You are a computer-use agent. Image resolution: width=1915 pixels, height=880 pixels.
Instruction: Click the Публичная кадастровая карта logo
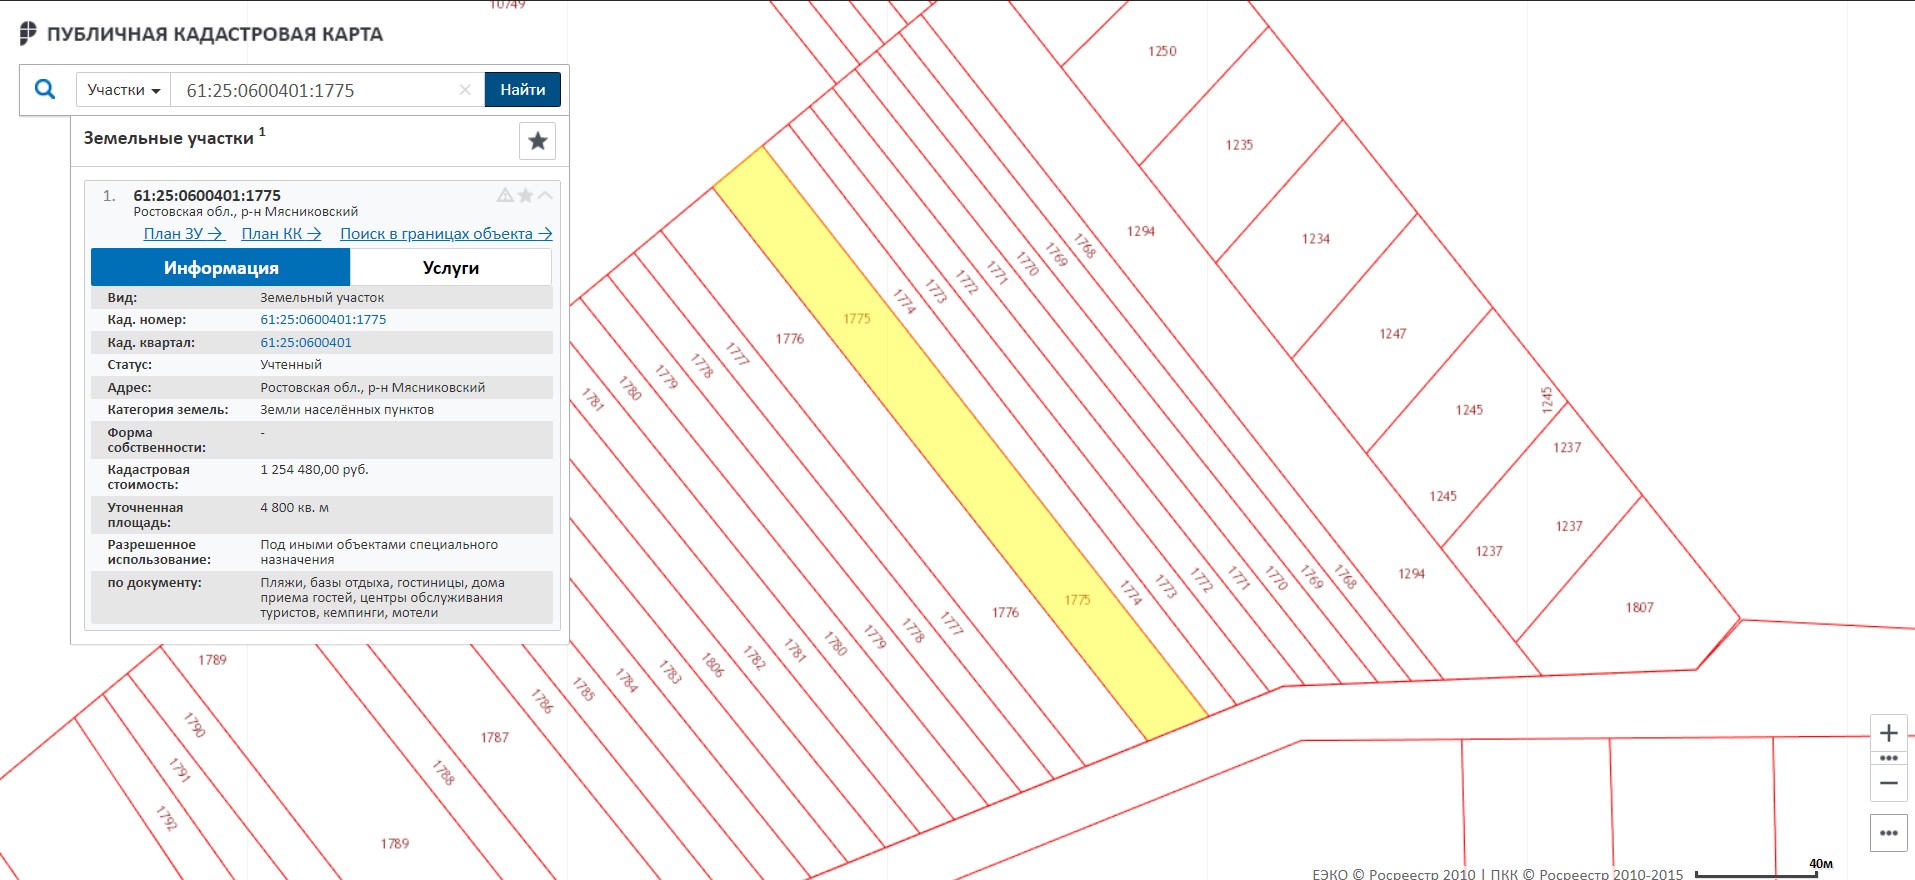(201, 34)
